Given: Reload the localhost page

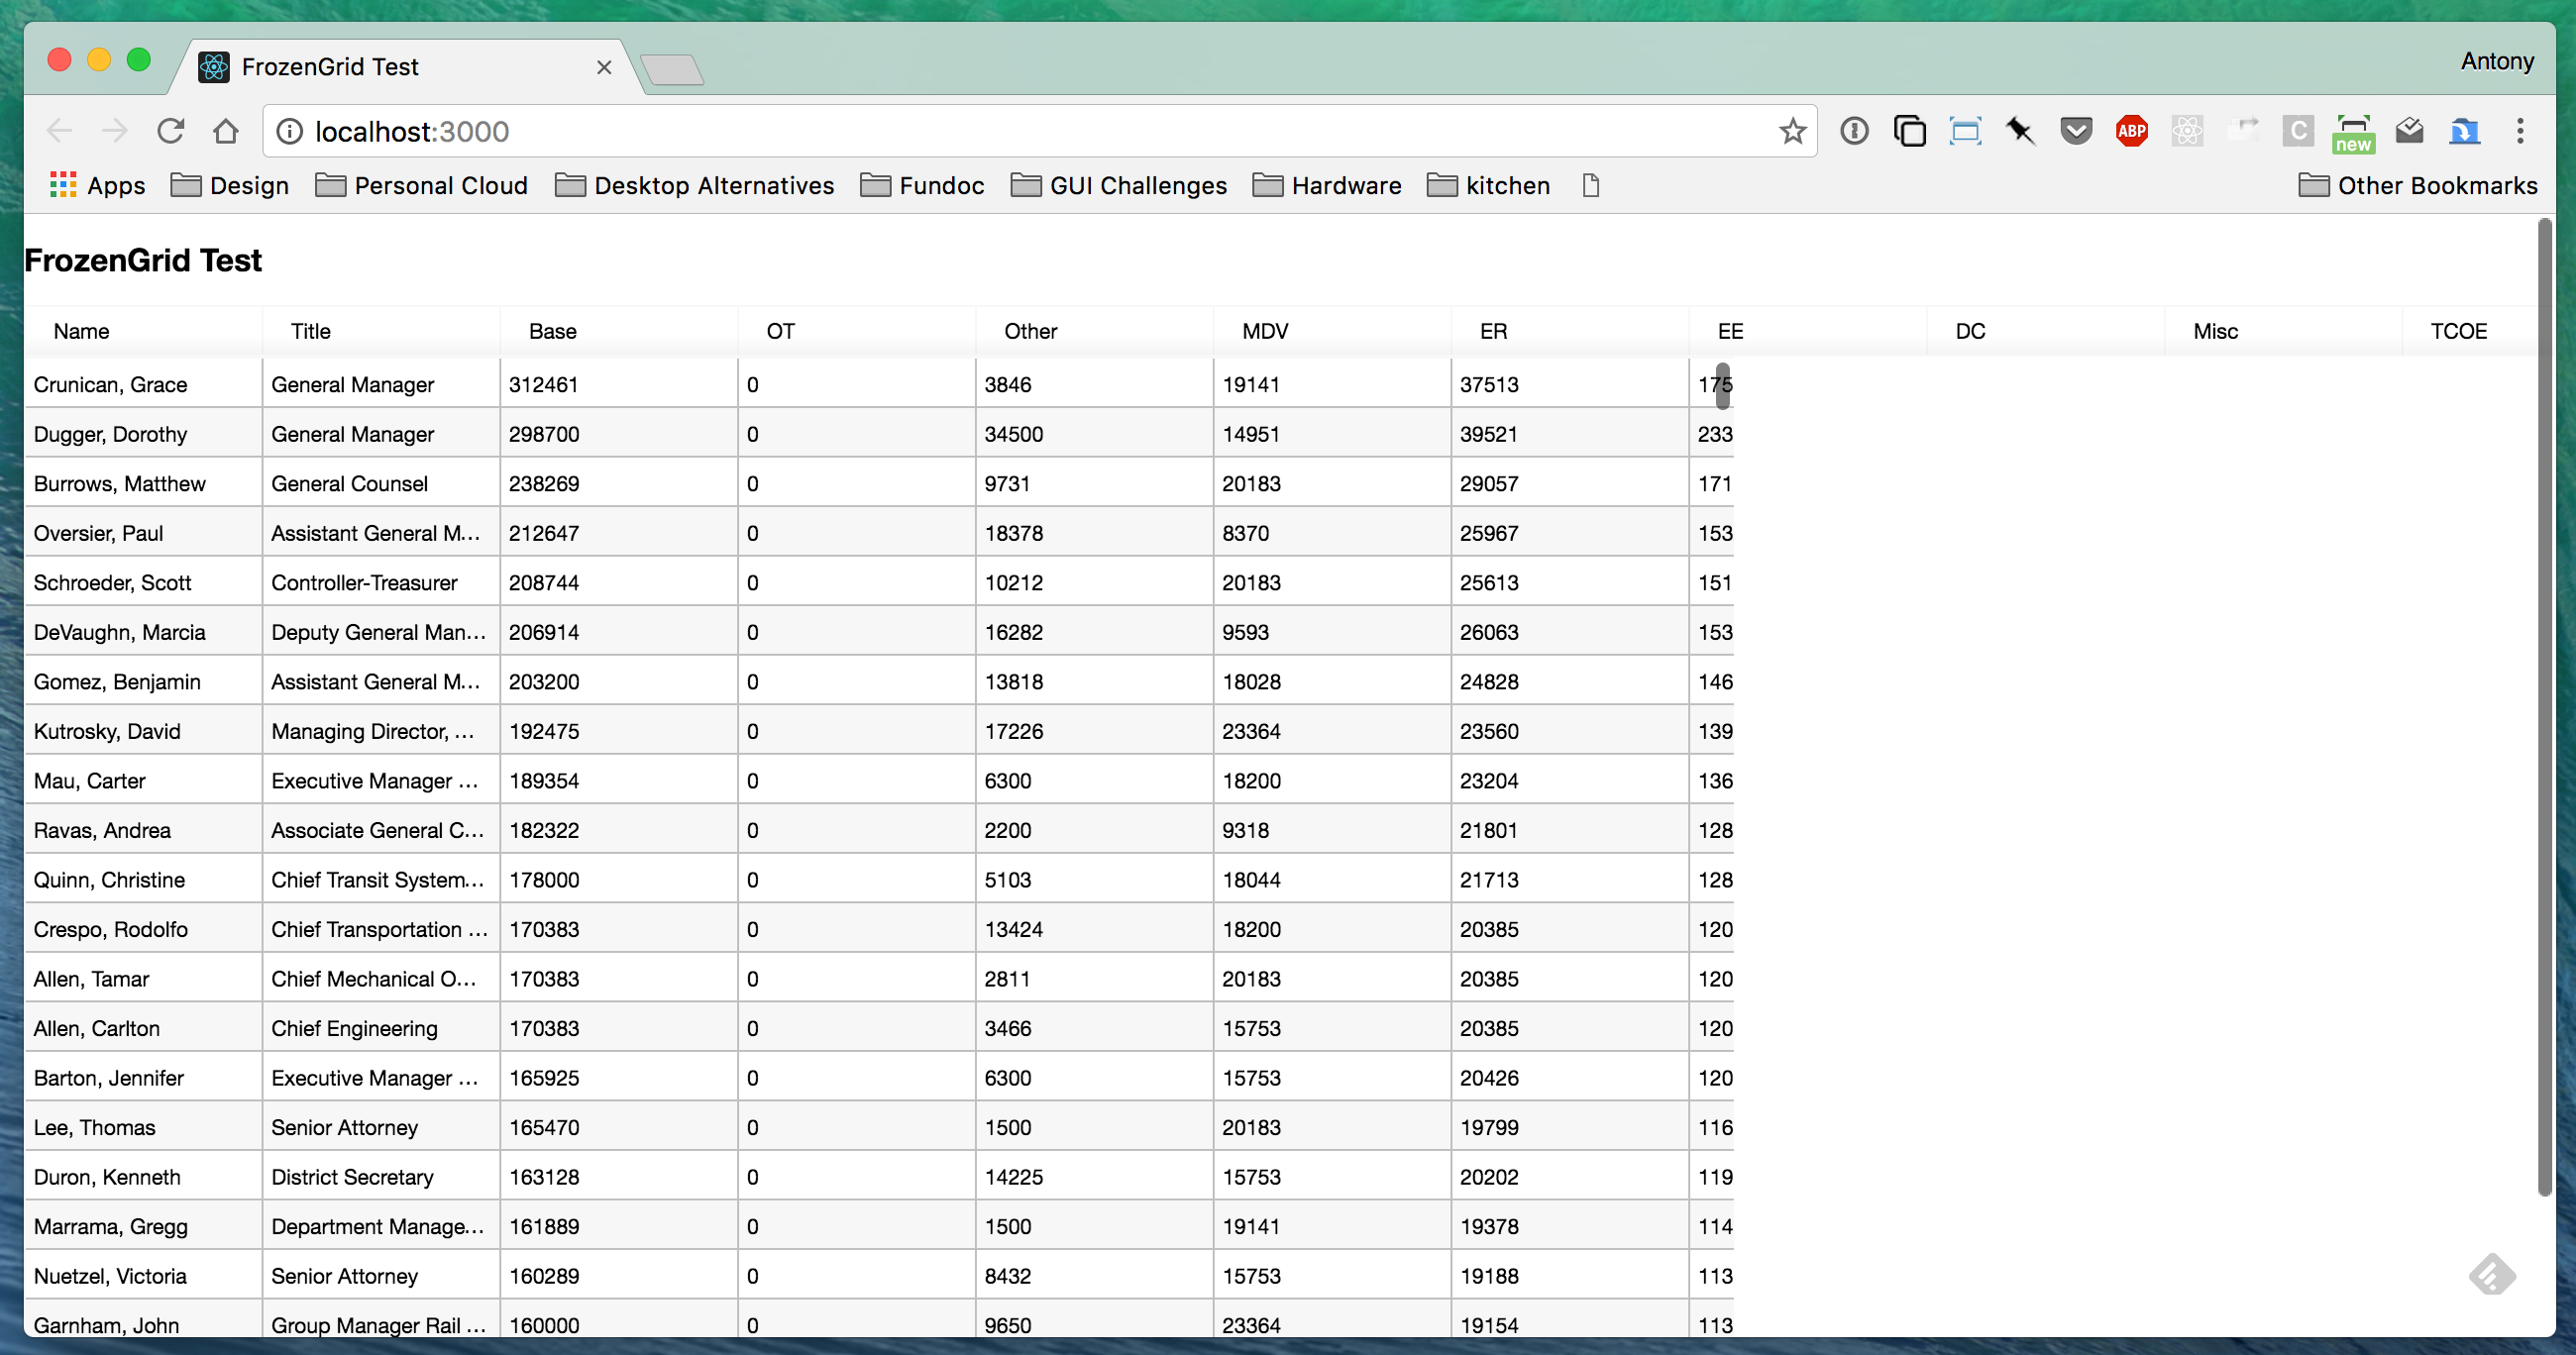Looking at the screenshot, I should (x=171, y=131).
